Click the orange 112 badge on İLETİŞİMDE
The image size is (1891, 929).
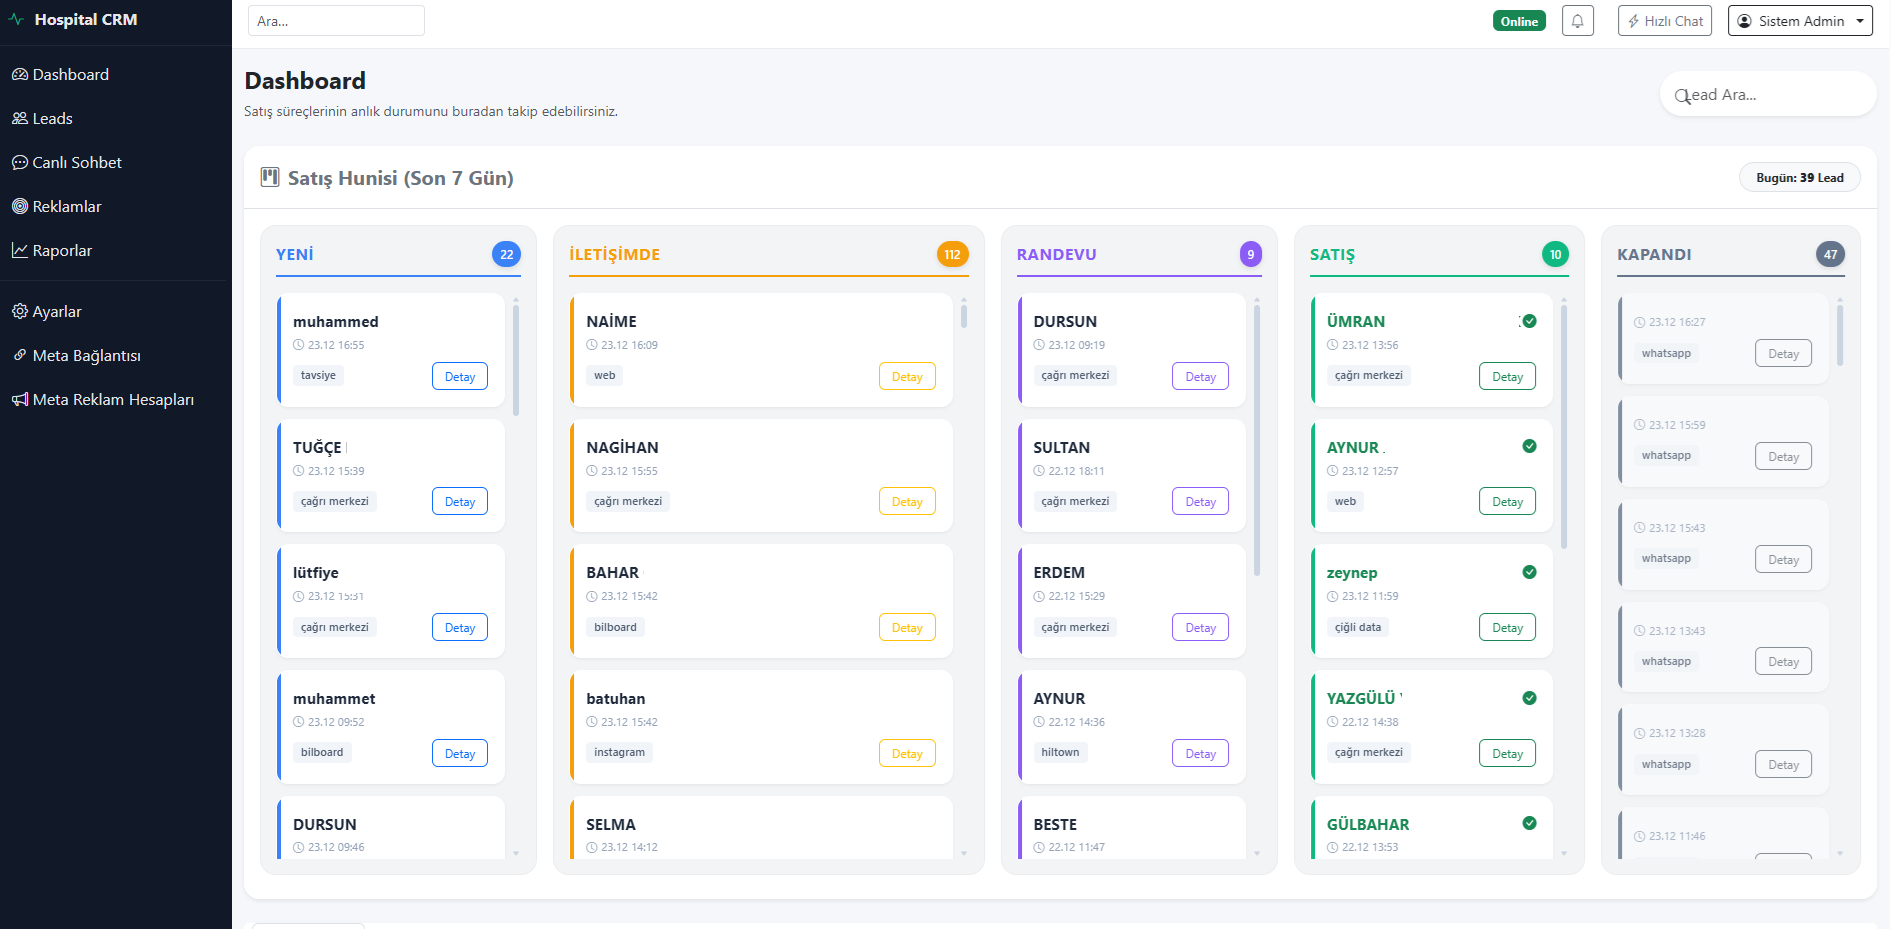(952, 254)
